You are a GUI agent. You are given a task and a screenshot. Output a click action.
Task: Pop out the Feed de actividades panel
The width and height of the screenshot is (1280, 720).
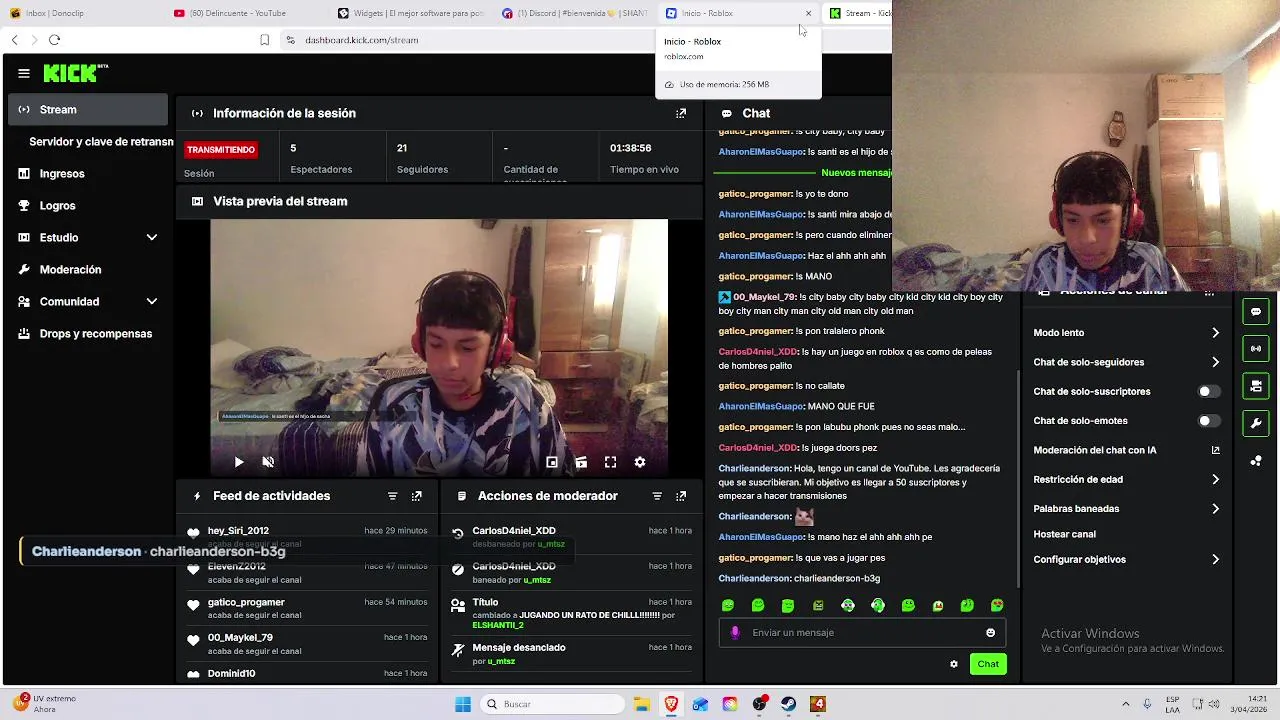click(417, 496)
